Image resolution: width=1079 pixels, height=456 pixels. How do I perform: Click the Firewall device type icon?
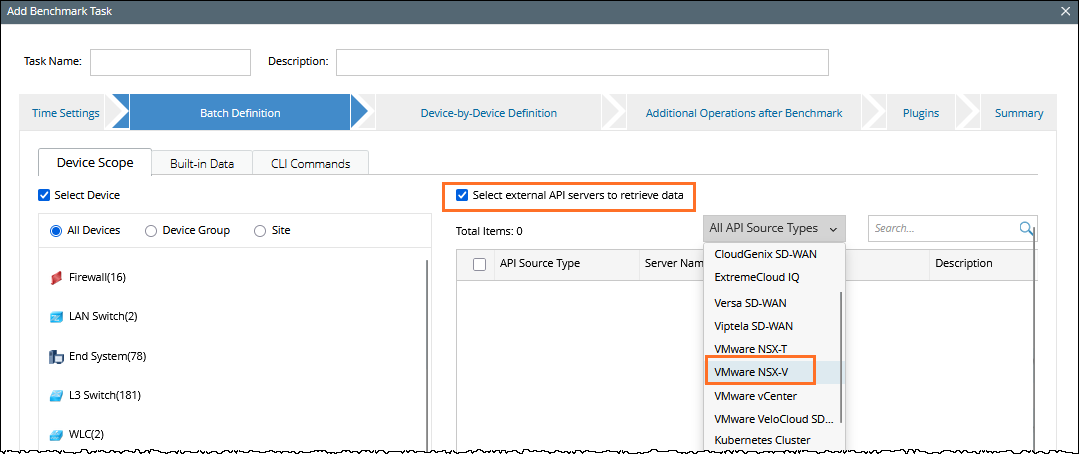[56, 277]
